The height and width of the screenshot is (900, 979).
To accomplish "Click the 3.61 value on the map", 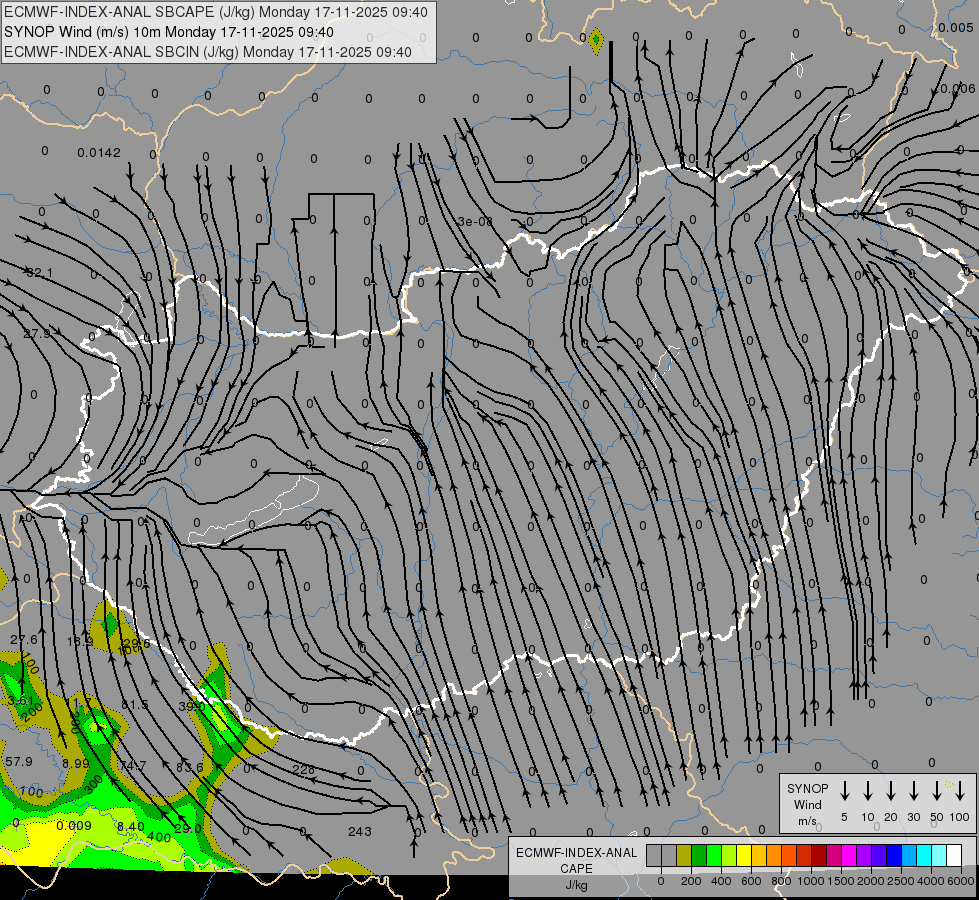I will (21, 701).
